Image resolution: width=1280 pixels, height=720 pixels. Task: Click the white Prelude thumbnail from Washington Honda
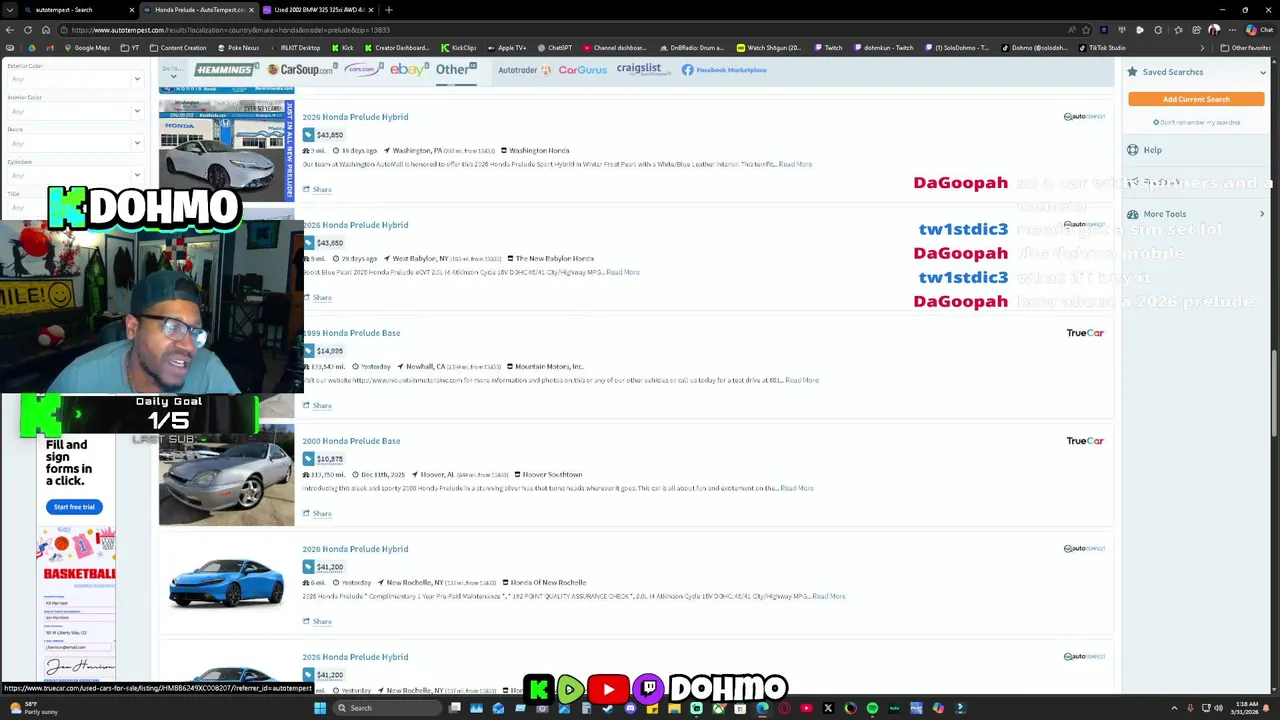[226, 150]
